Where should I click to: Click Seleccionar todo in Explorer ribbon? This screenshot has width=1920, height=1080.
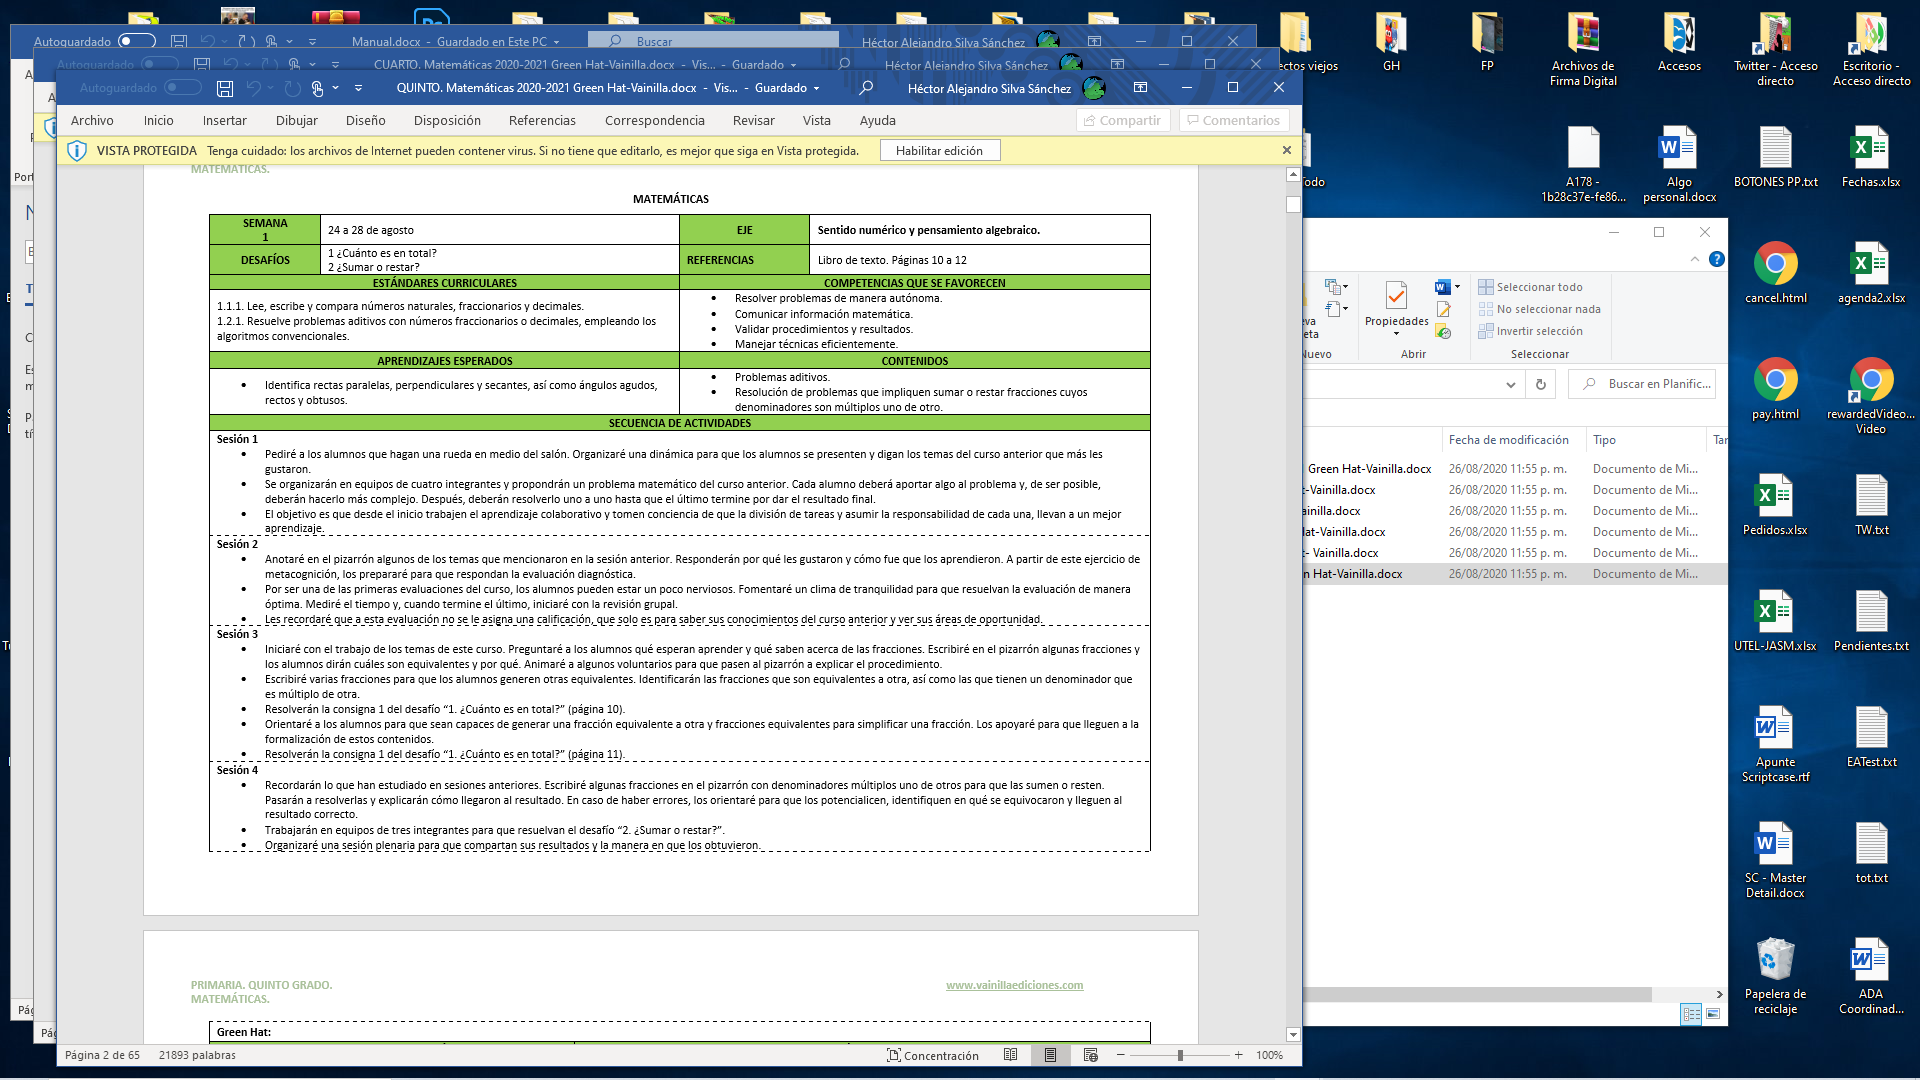point(1530,287)
